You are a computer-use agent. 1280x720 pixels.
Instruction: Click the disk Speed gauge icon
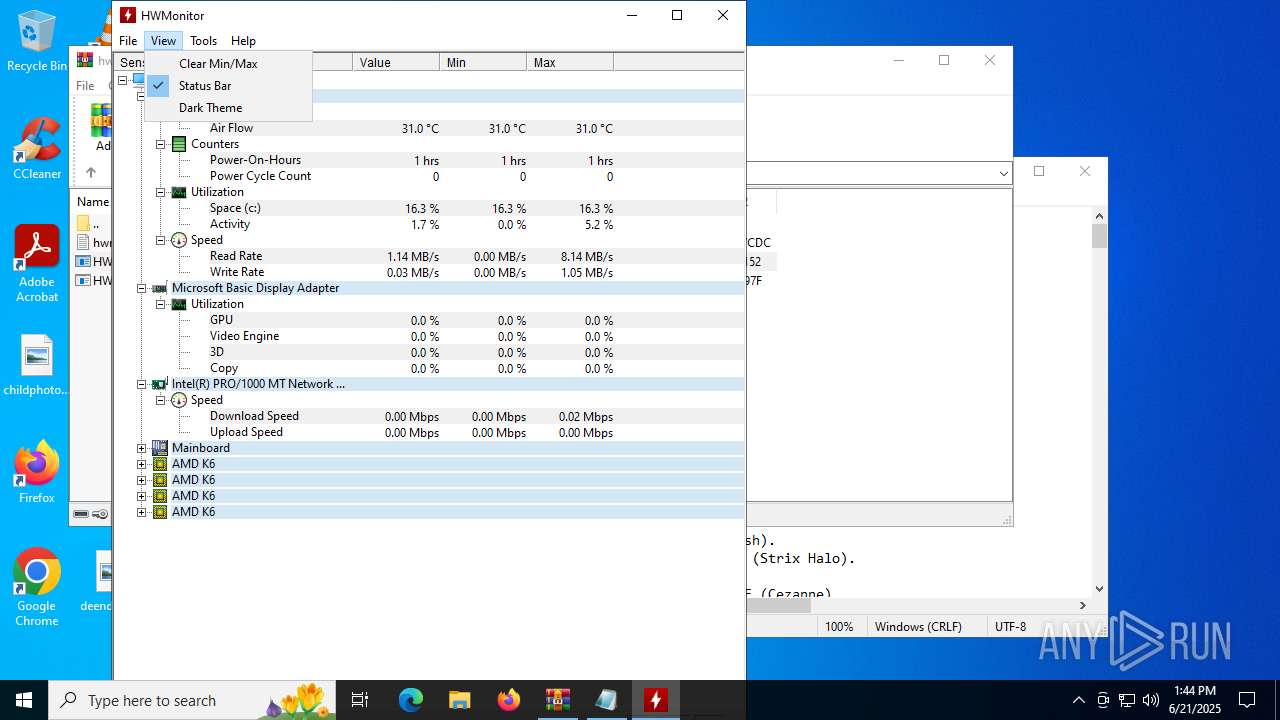point(179,240)
